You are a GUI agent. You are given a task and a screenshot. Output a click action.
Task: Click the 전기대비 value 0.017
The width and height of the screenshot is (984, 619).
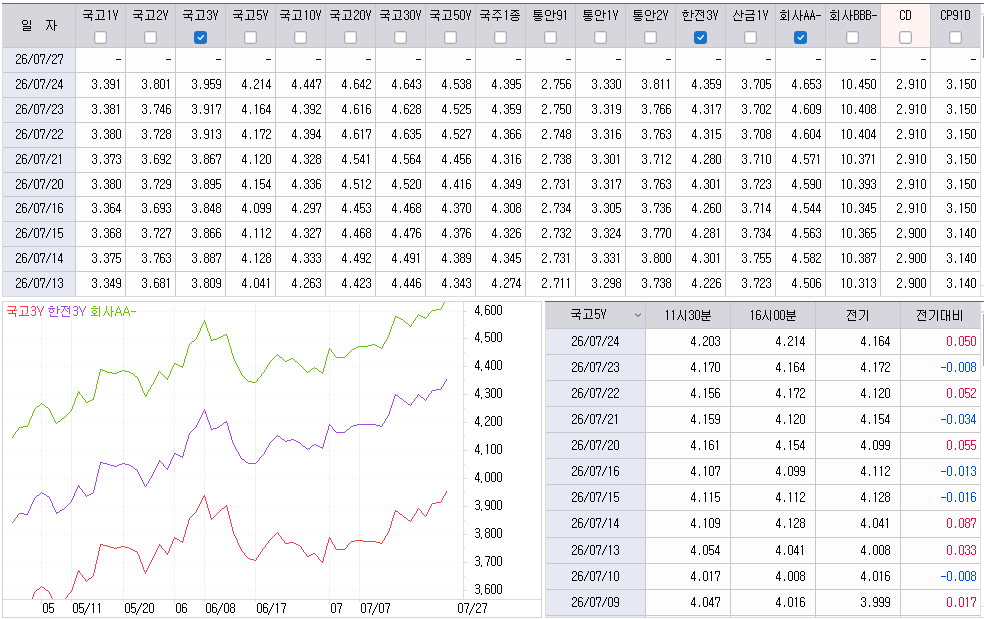[961, 602]
